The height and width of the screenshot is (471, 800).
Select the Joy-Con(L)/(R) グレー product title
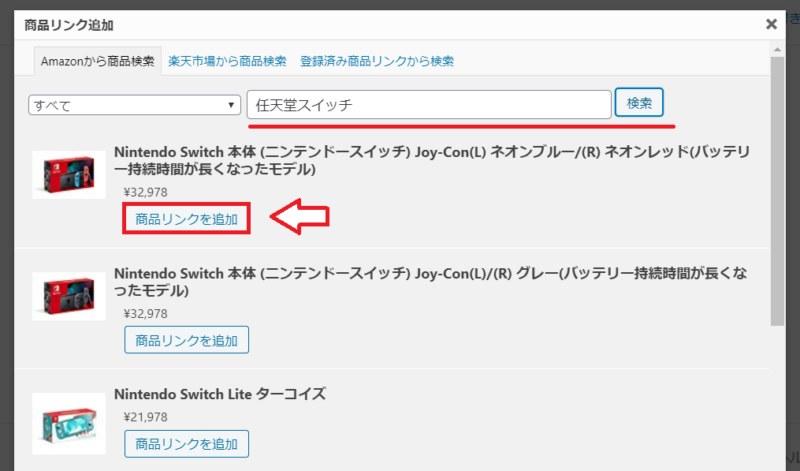(x=430, y=282)
